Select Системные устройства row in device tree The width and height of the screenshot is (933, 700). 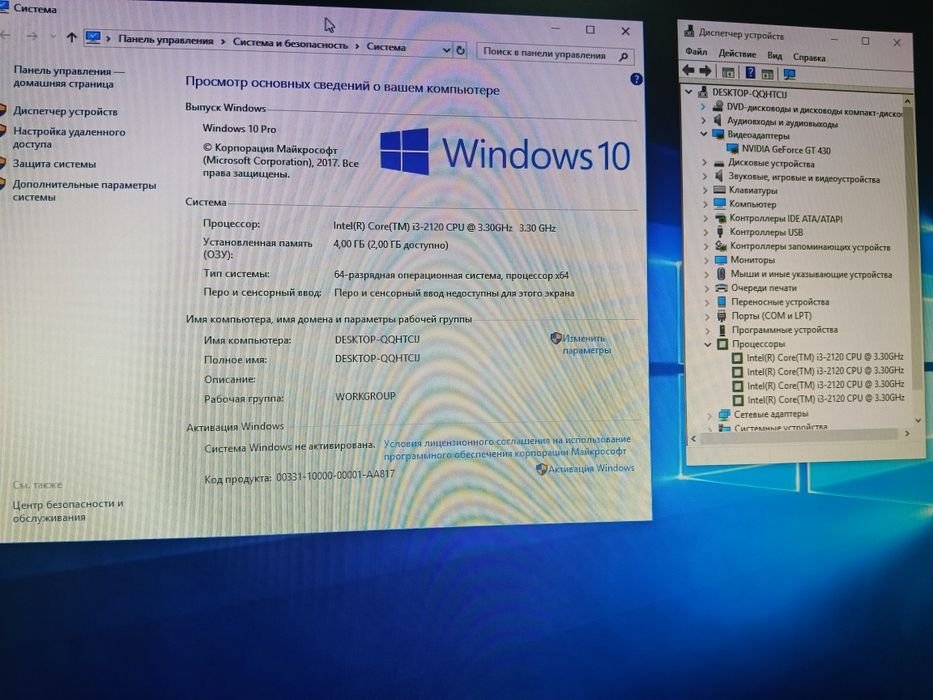781,427
